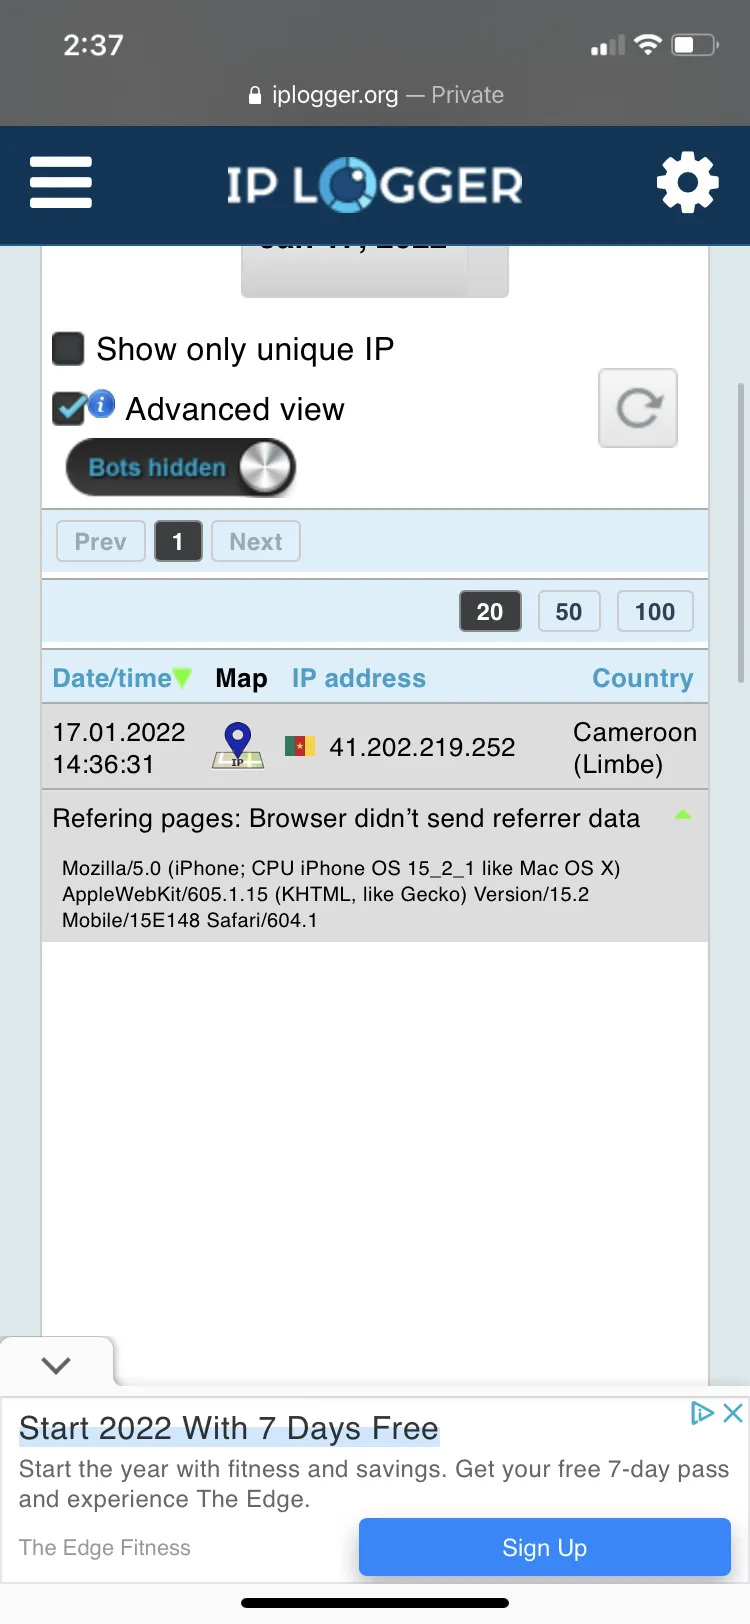
Task: Click the Mozilla/5.0 user agent text
Action: click(341, 894)
